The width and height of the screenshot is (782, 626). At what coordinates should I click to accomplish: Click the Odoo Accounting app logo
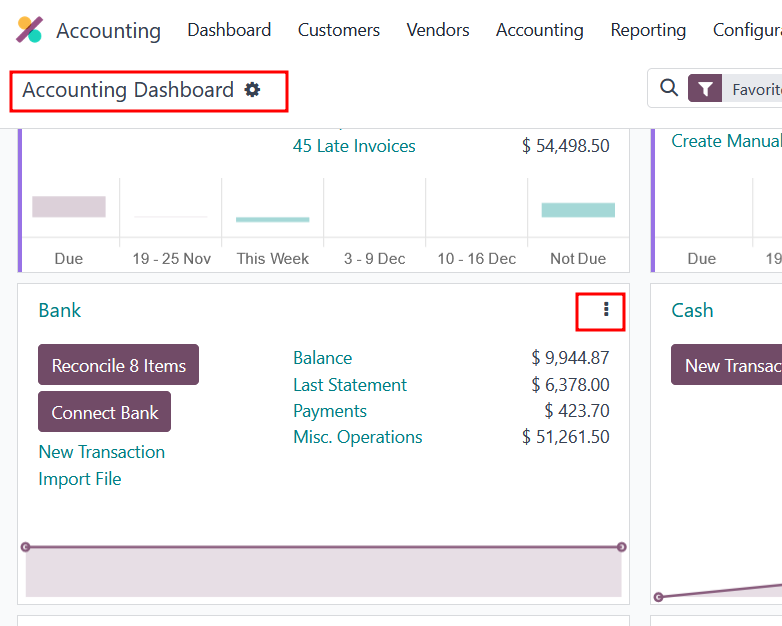point(29,30)
